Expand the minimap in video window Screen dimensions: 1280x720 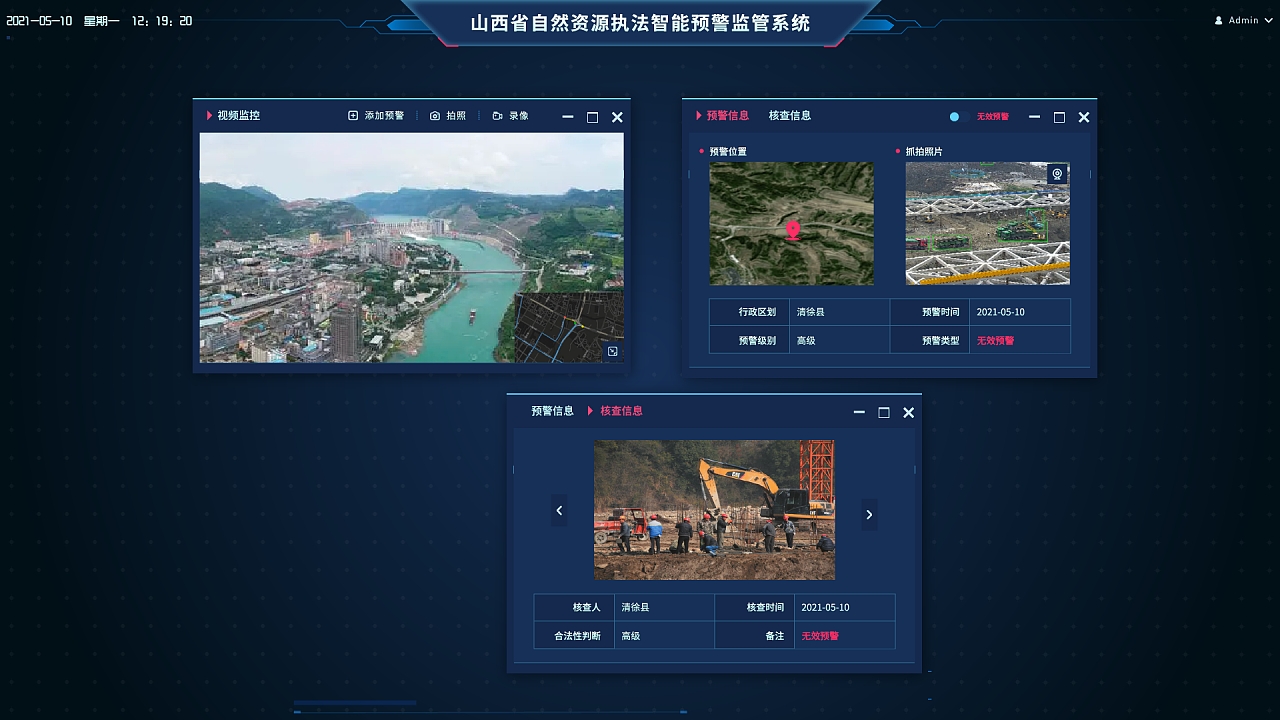tap(613, 351)
